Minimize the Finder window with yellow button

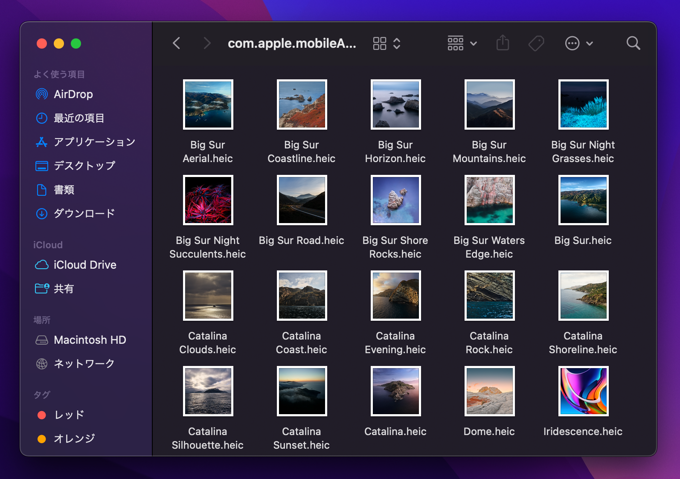point(59,43)
